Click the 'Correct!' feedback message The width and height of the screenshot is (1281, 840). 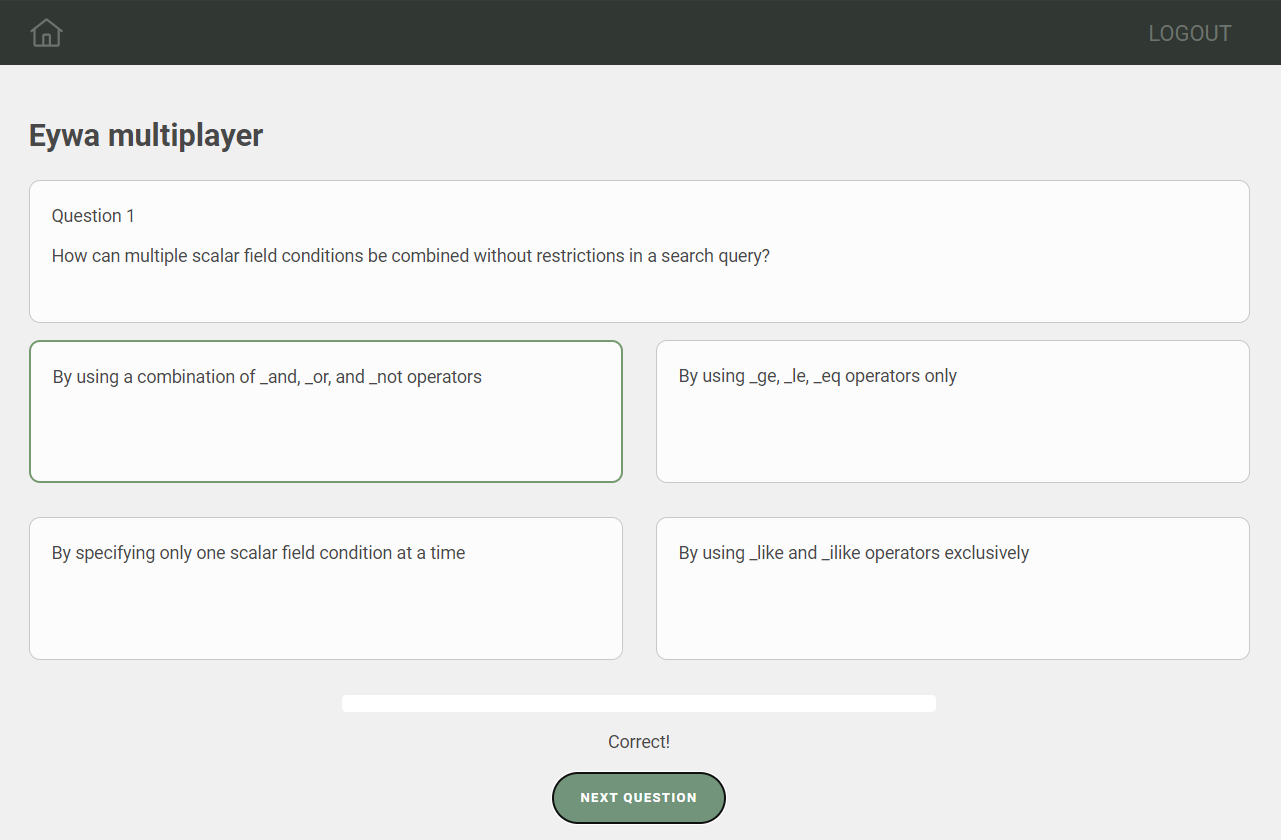tap(638, 742)
